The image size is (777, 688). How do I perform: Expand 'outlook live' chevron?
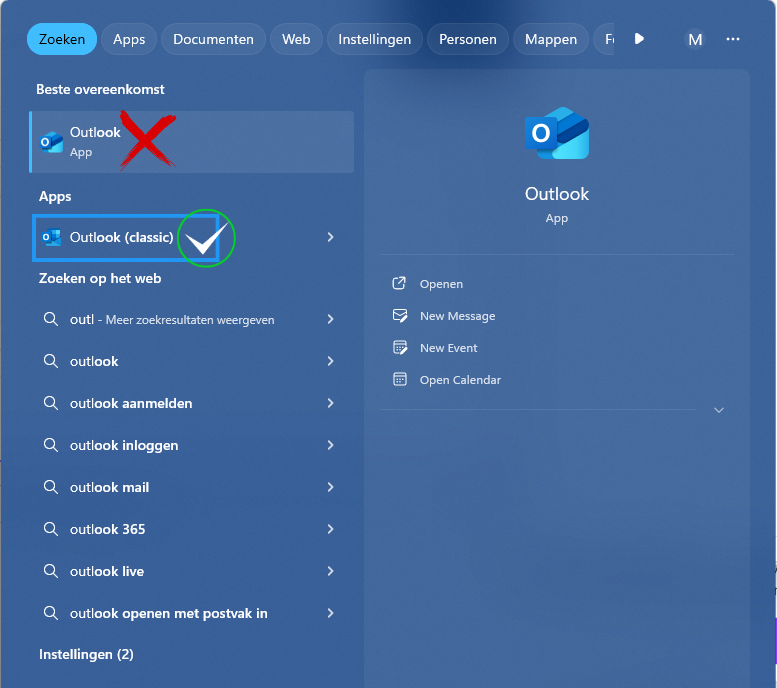point(331,571)
